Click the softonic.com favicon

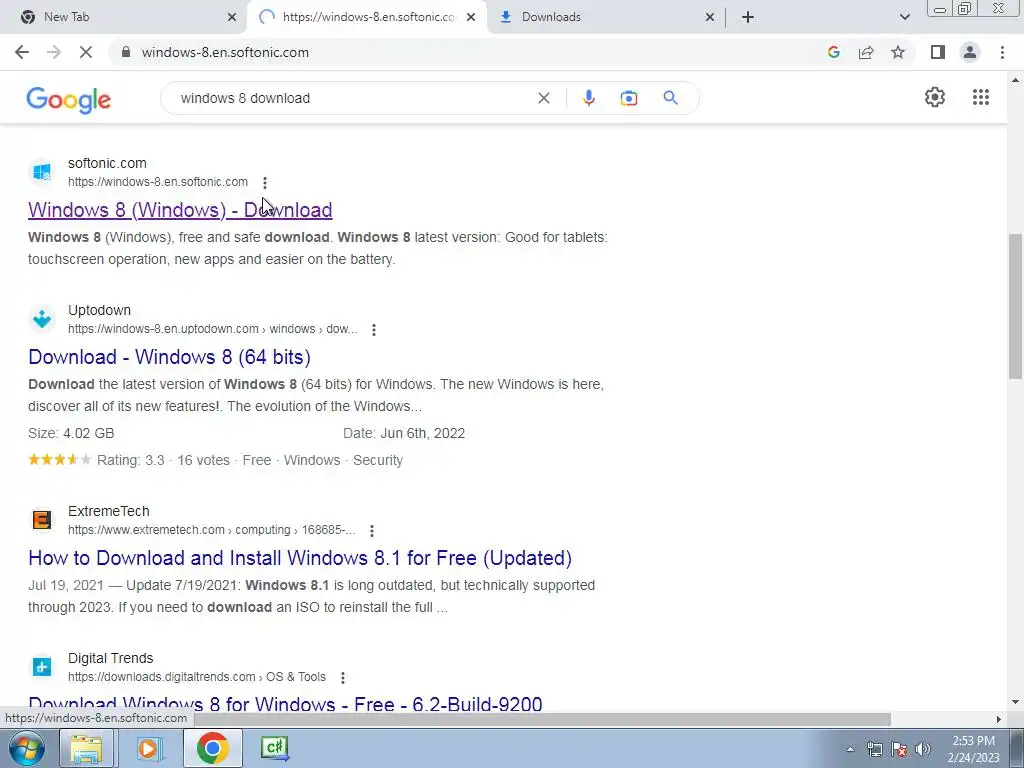pyautogui.click(x=42, y=172)
